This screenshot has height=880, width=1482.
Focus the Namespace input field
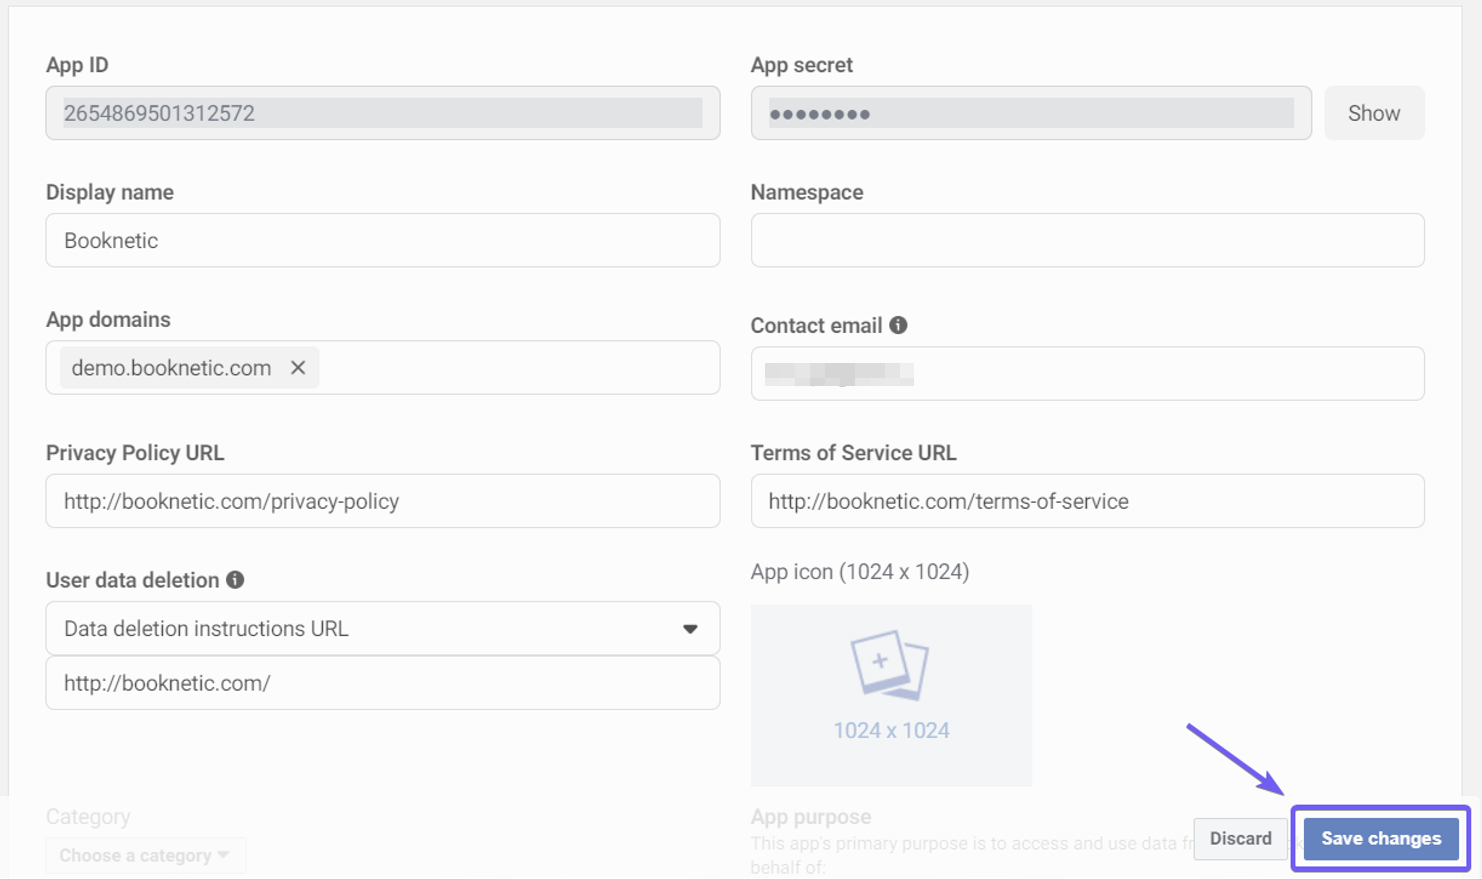[1087, 240]
